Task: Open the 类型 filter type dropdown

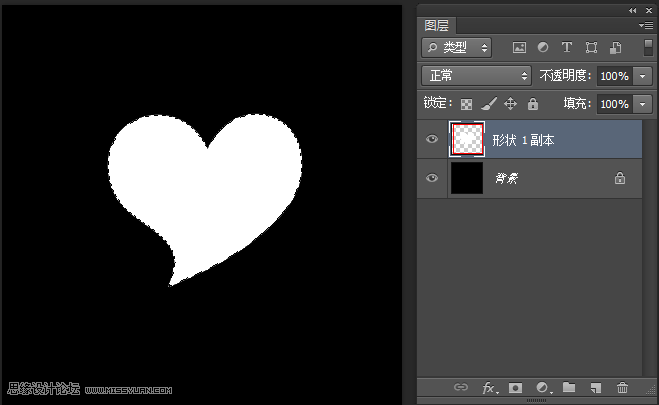Action: (456, 47)
